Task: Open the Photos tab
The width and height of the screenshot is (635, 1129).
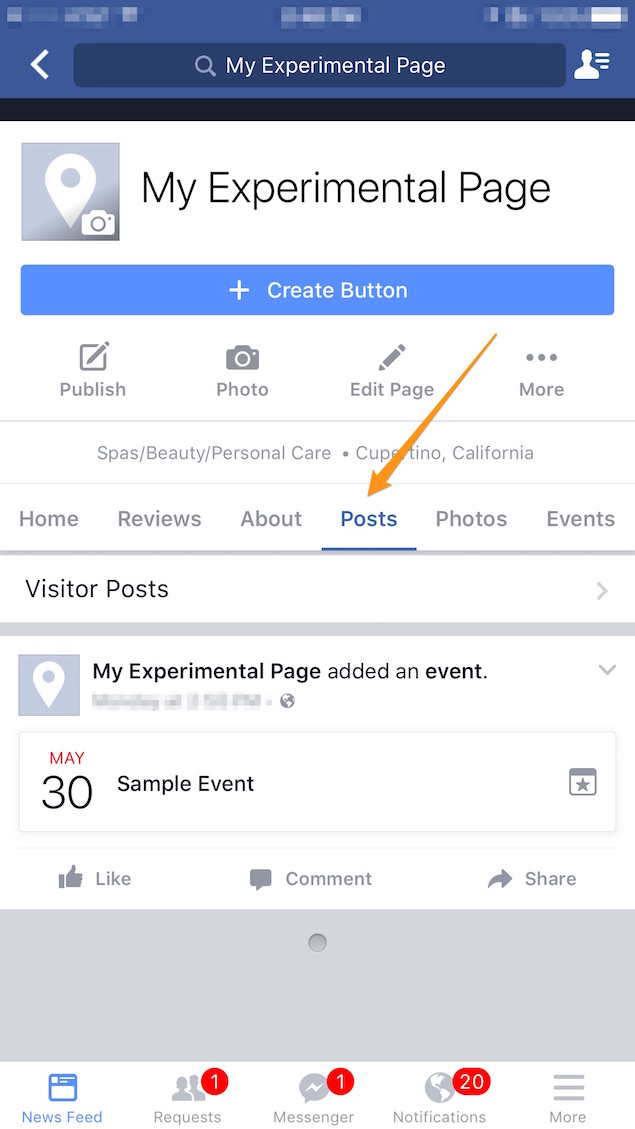Action: tap(471, 518)
